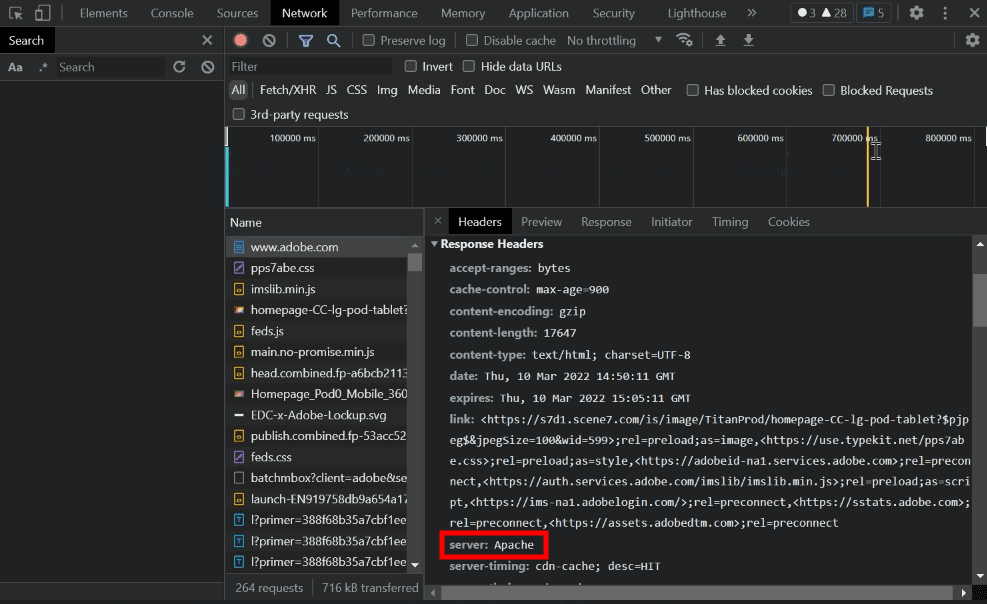This screenshot has height=604, width=987.
Task: Filter requests by Img type
Action: pos(387,89)
